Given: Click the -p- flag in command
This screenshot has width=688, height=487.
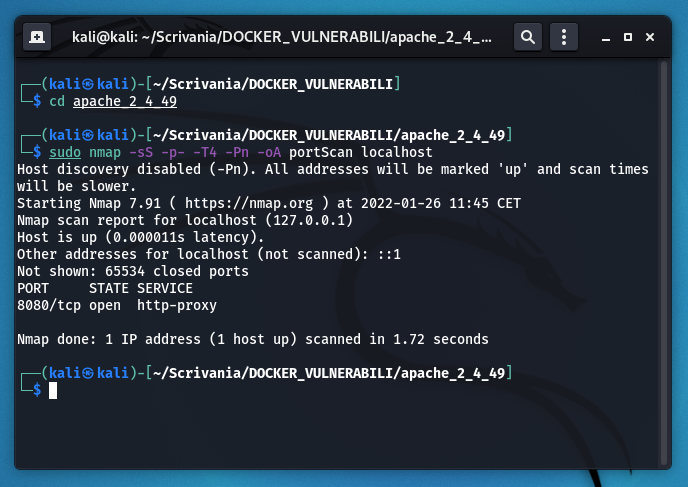Looking at the screenshot, I should [173, 152].
